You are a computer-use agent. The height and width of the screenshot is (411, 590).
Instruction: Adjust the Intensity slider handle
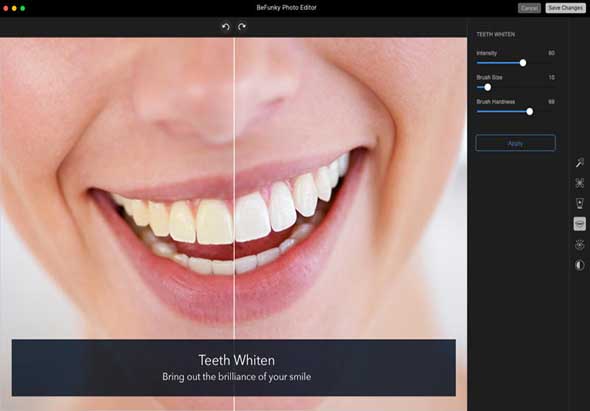click(523, 63)
